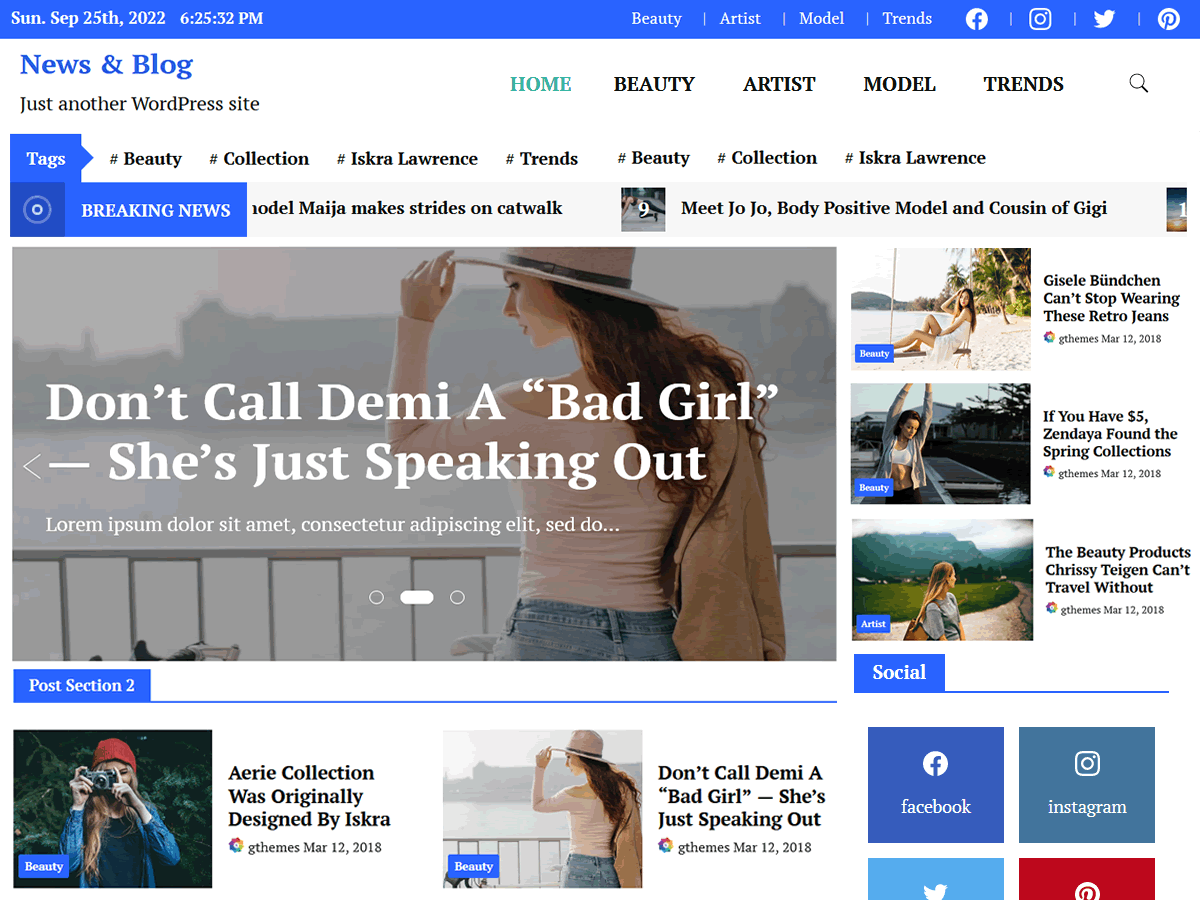Screen dimensions: 1200x900
Task: Click the Twitter icon in the top bar
Action: [x=1103, y=18]
